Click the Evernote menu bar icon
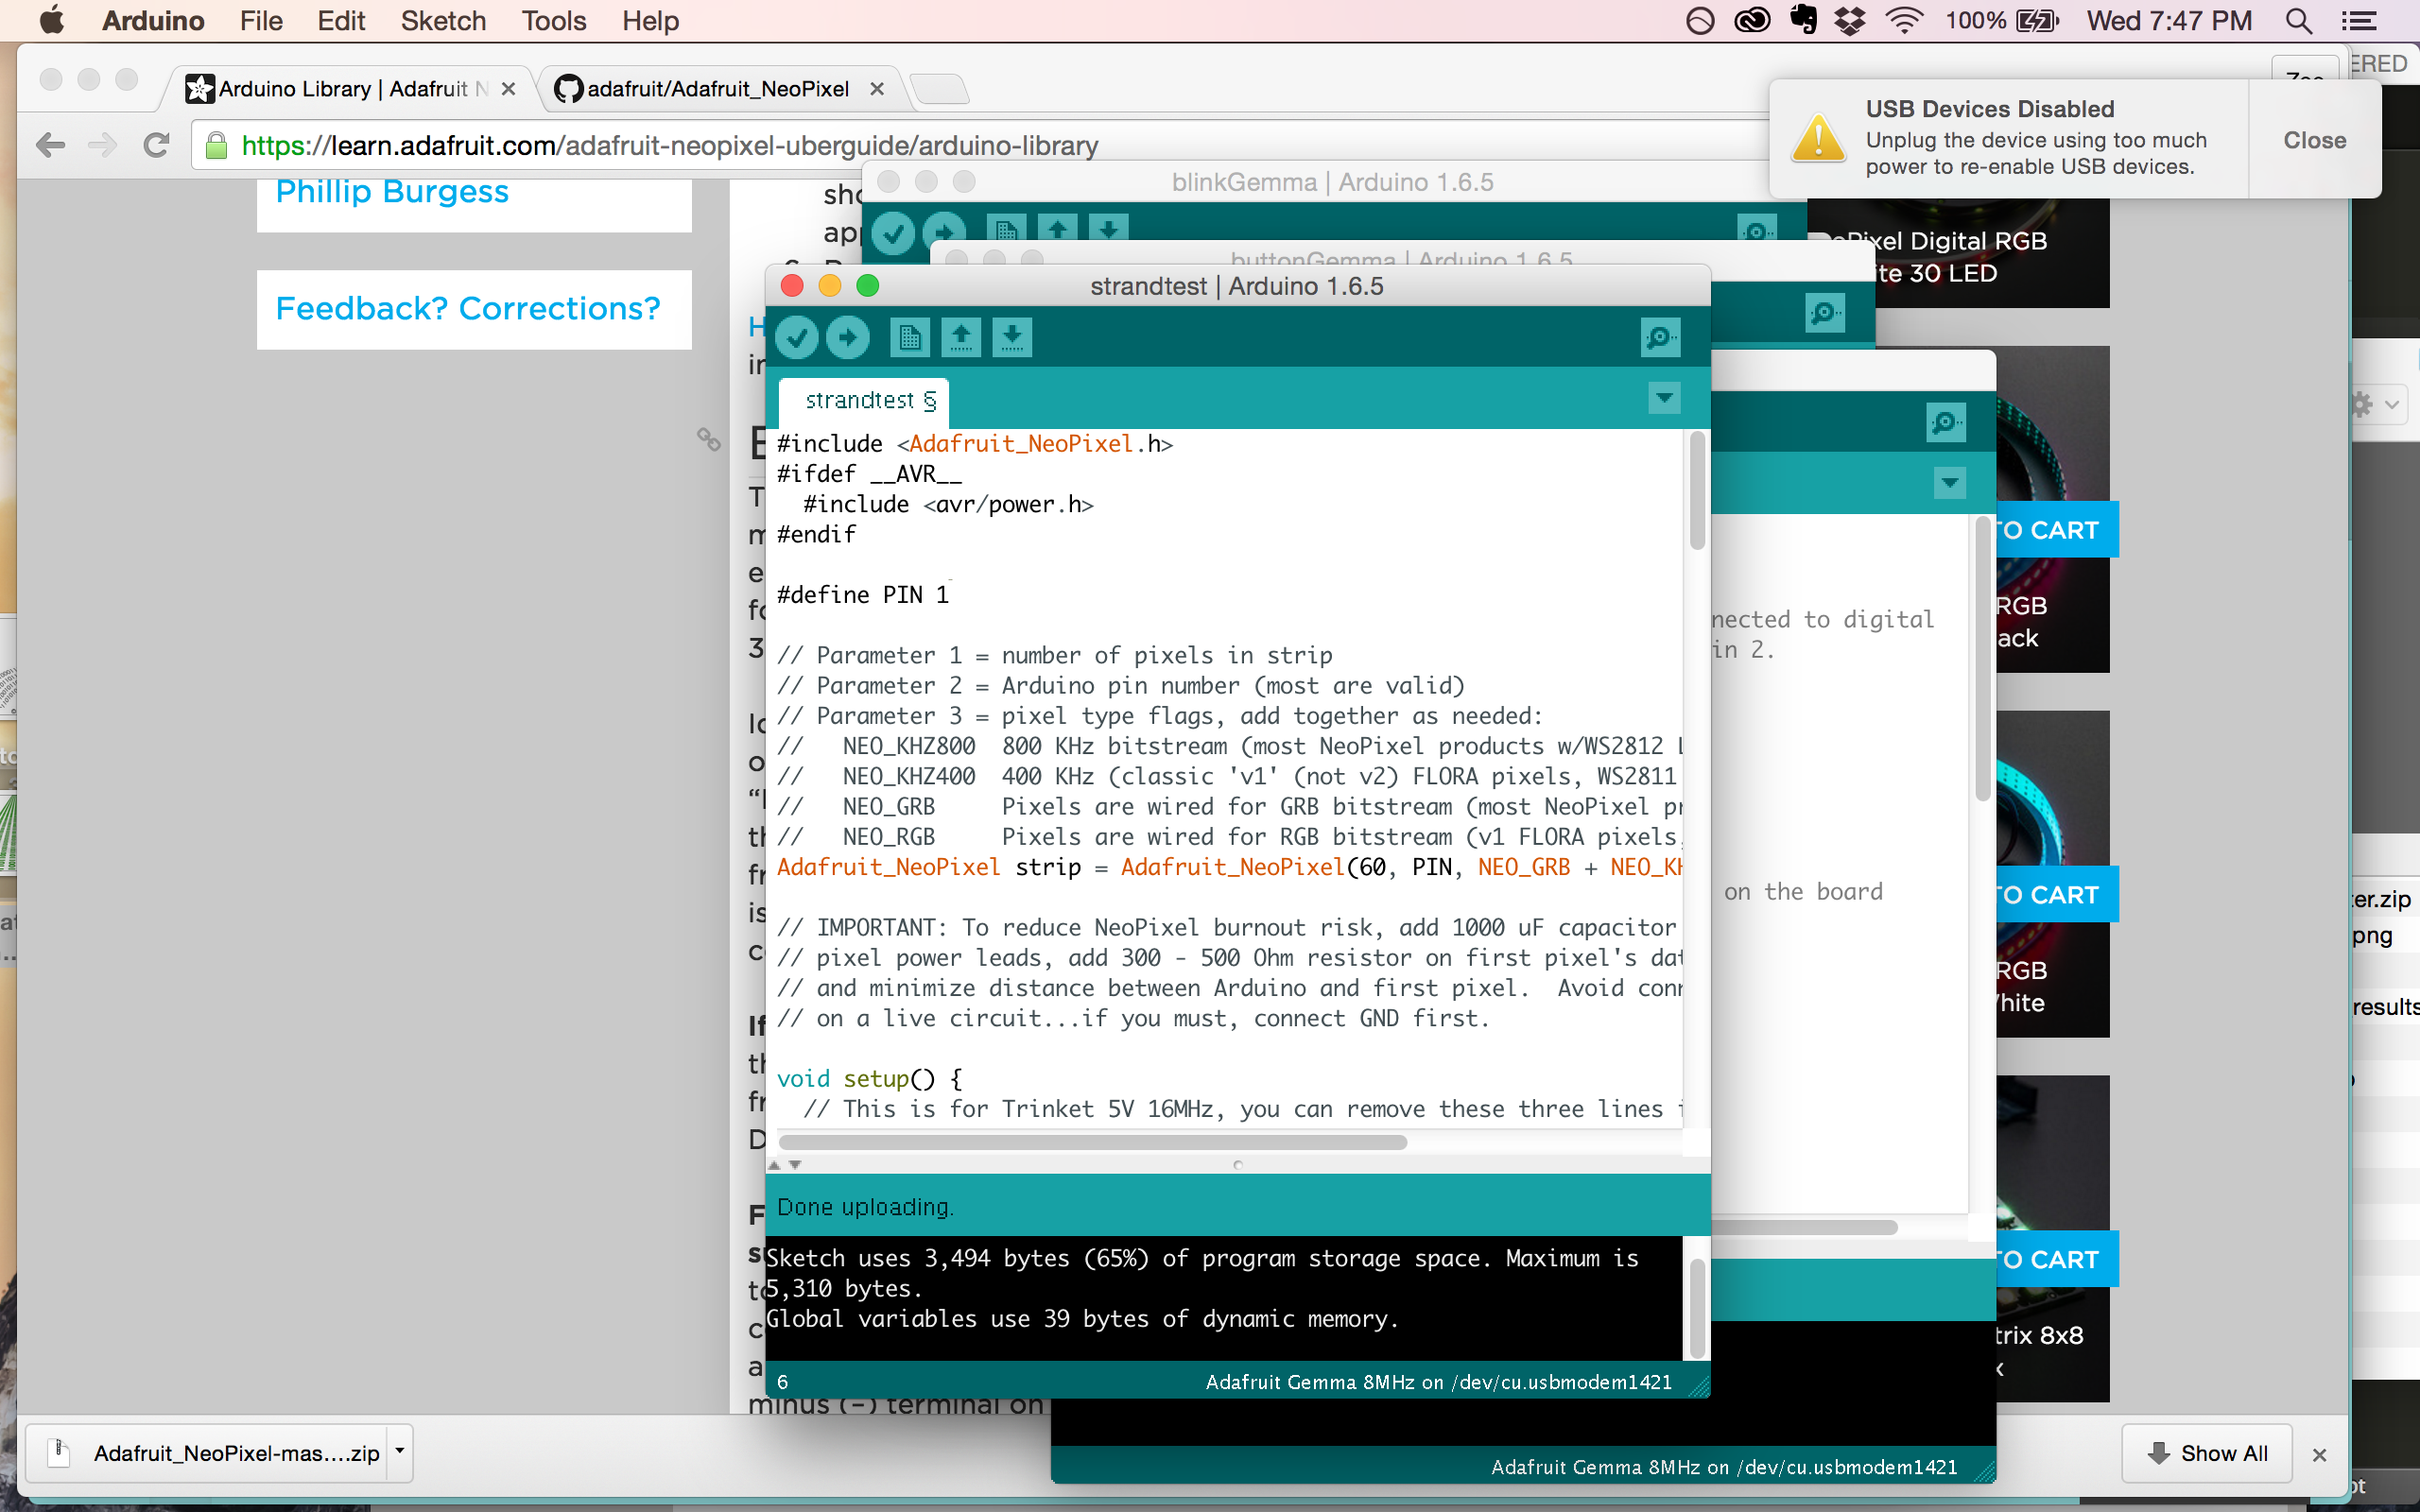 (x=1803, y=20)
